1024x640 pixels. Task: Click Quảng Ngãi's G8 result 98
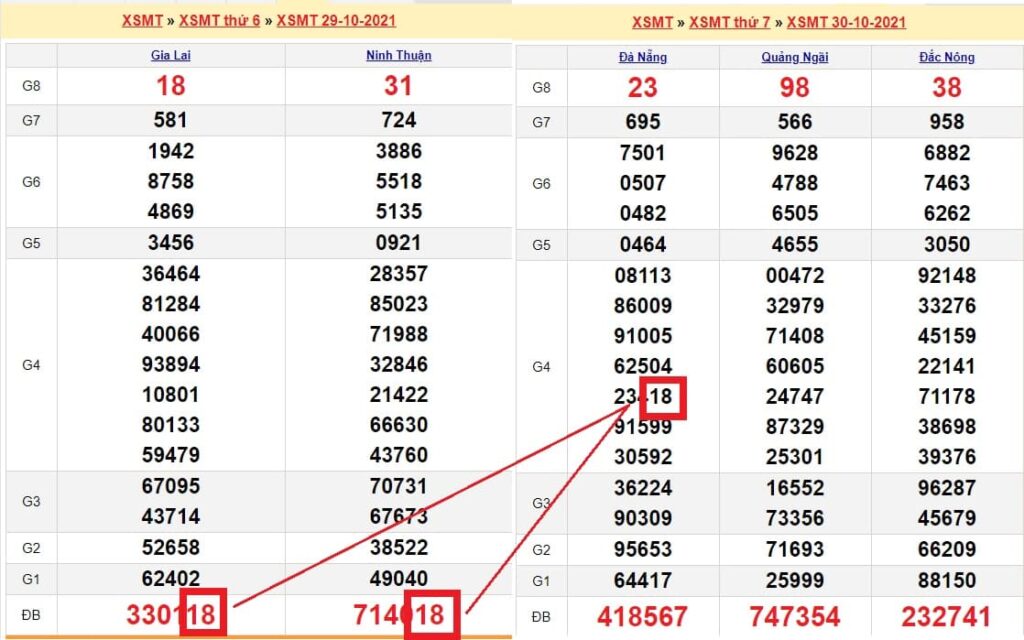(794, 88)
